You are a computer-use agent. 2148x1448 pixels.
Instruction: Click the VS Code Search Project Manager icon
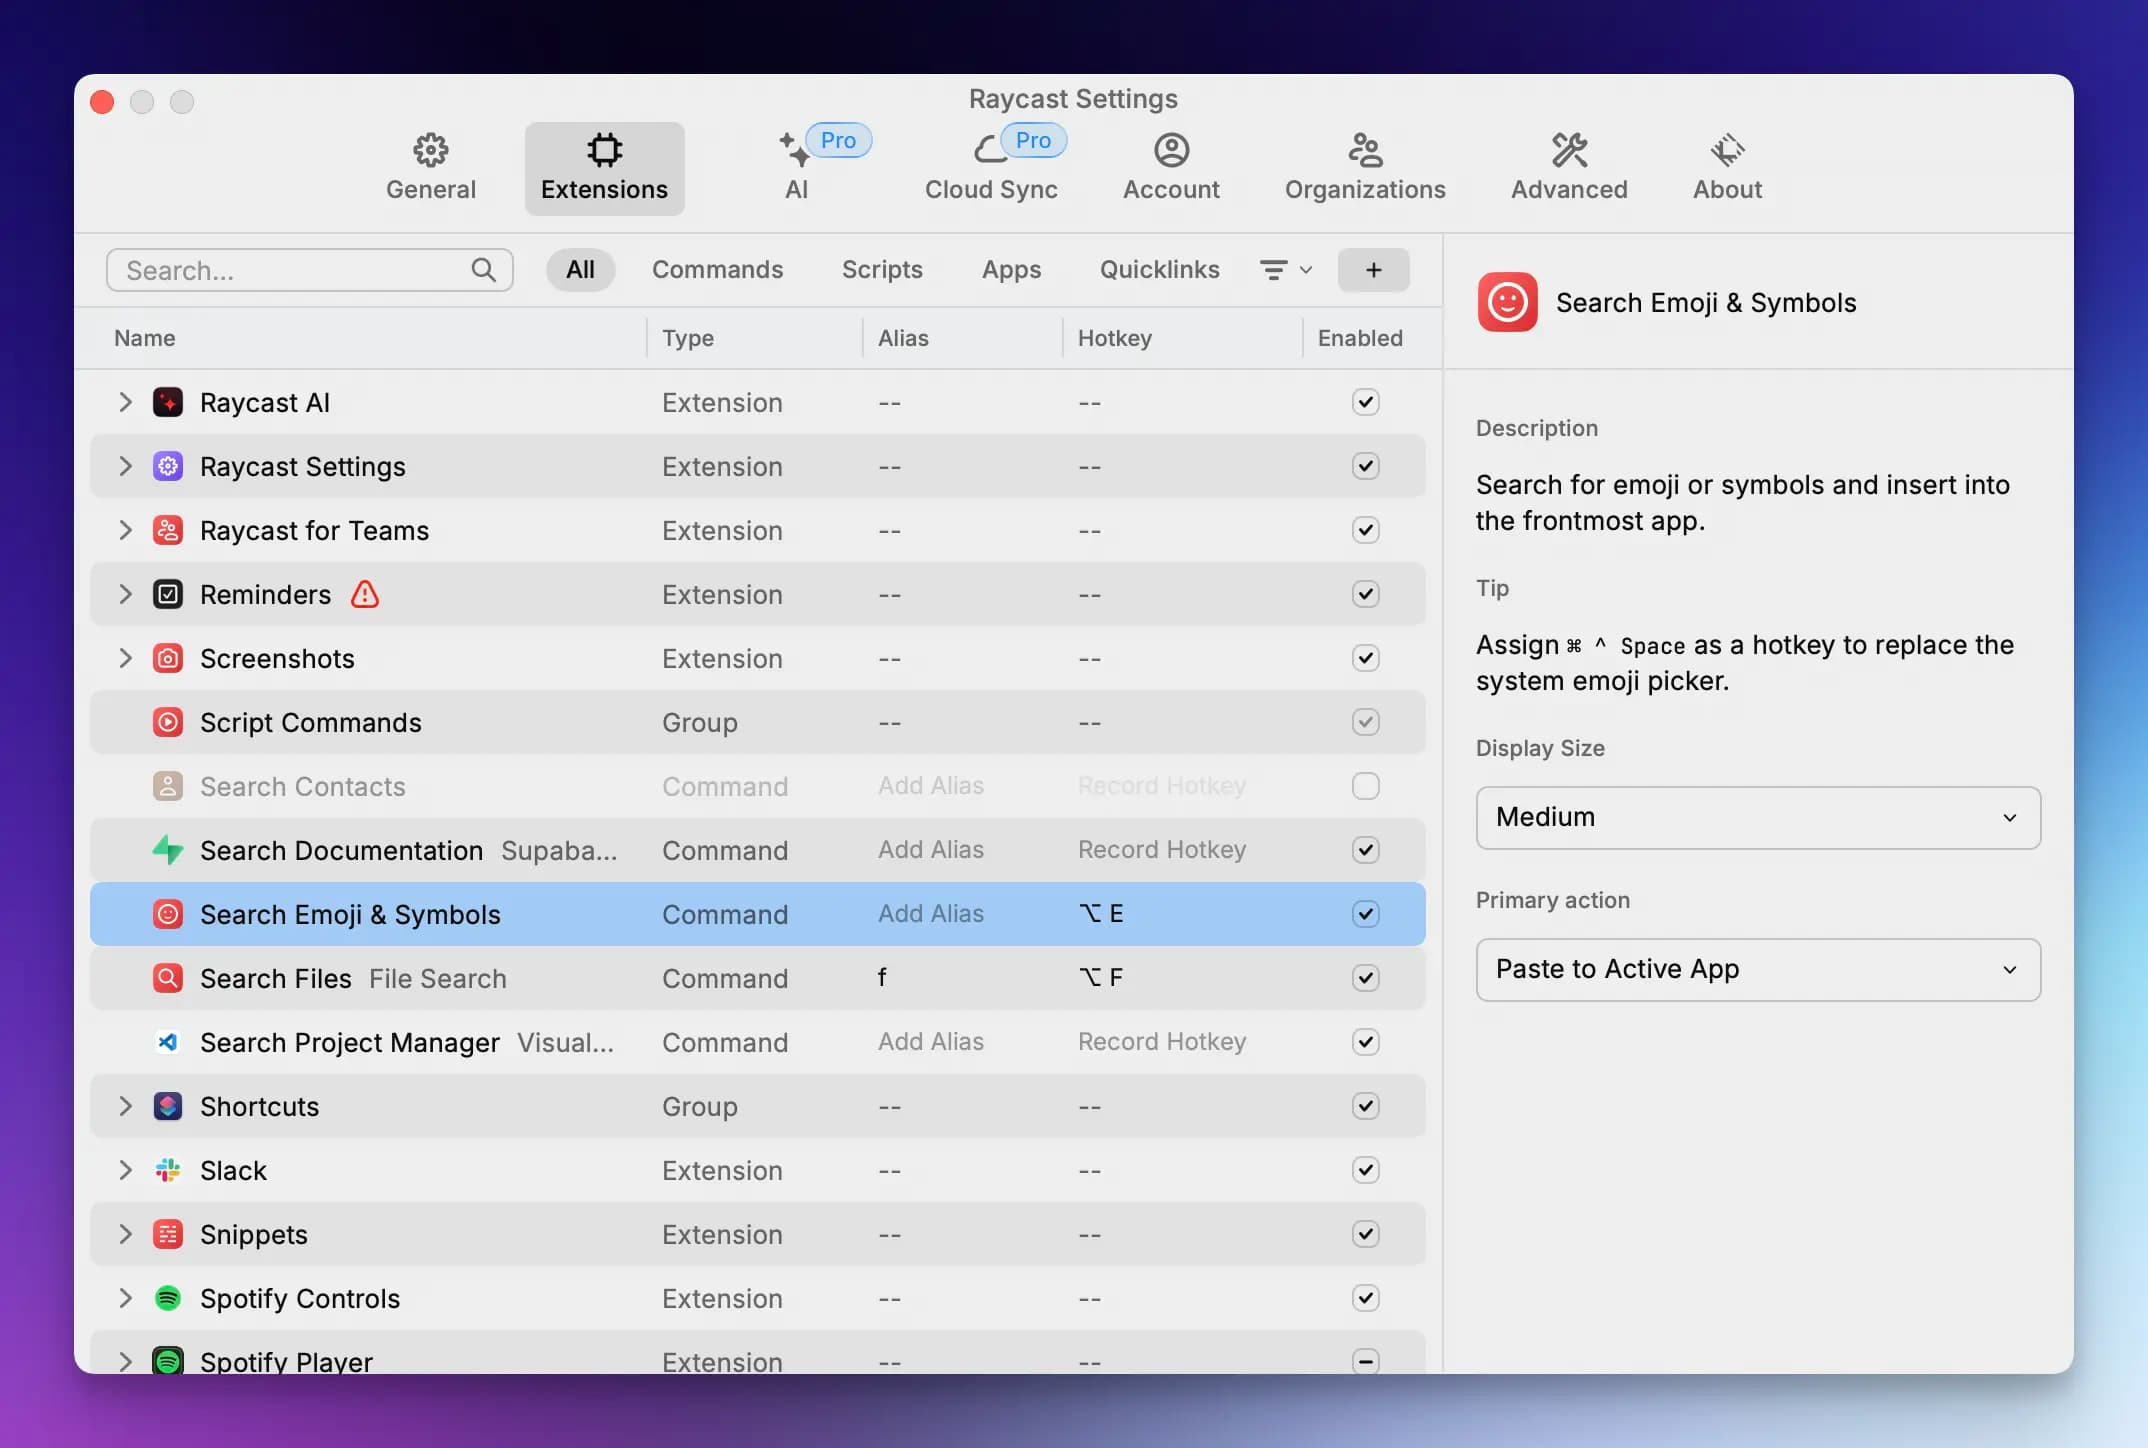[168, 1042]
